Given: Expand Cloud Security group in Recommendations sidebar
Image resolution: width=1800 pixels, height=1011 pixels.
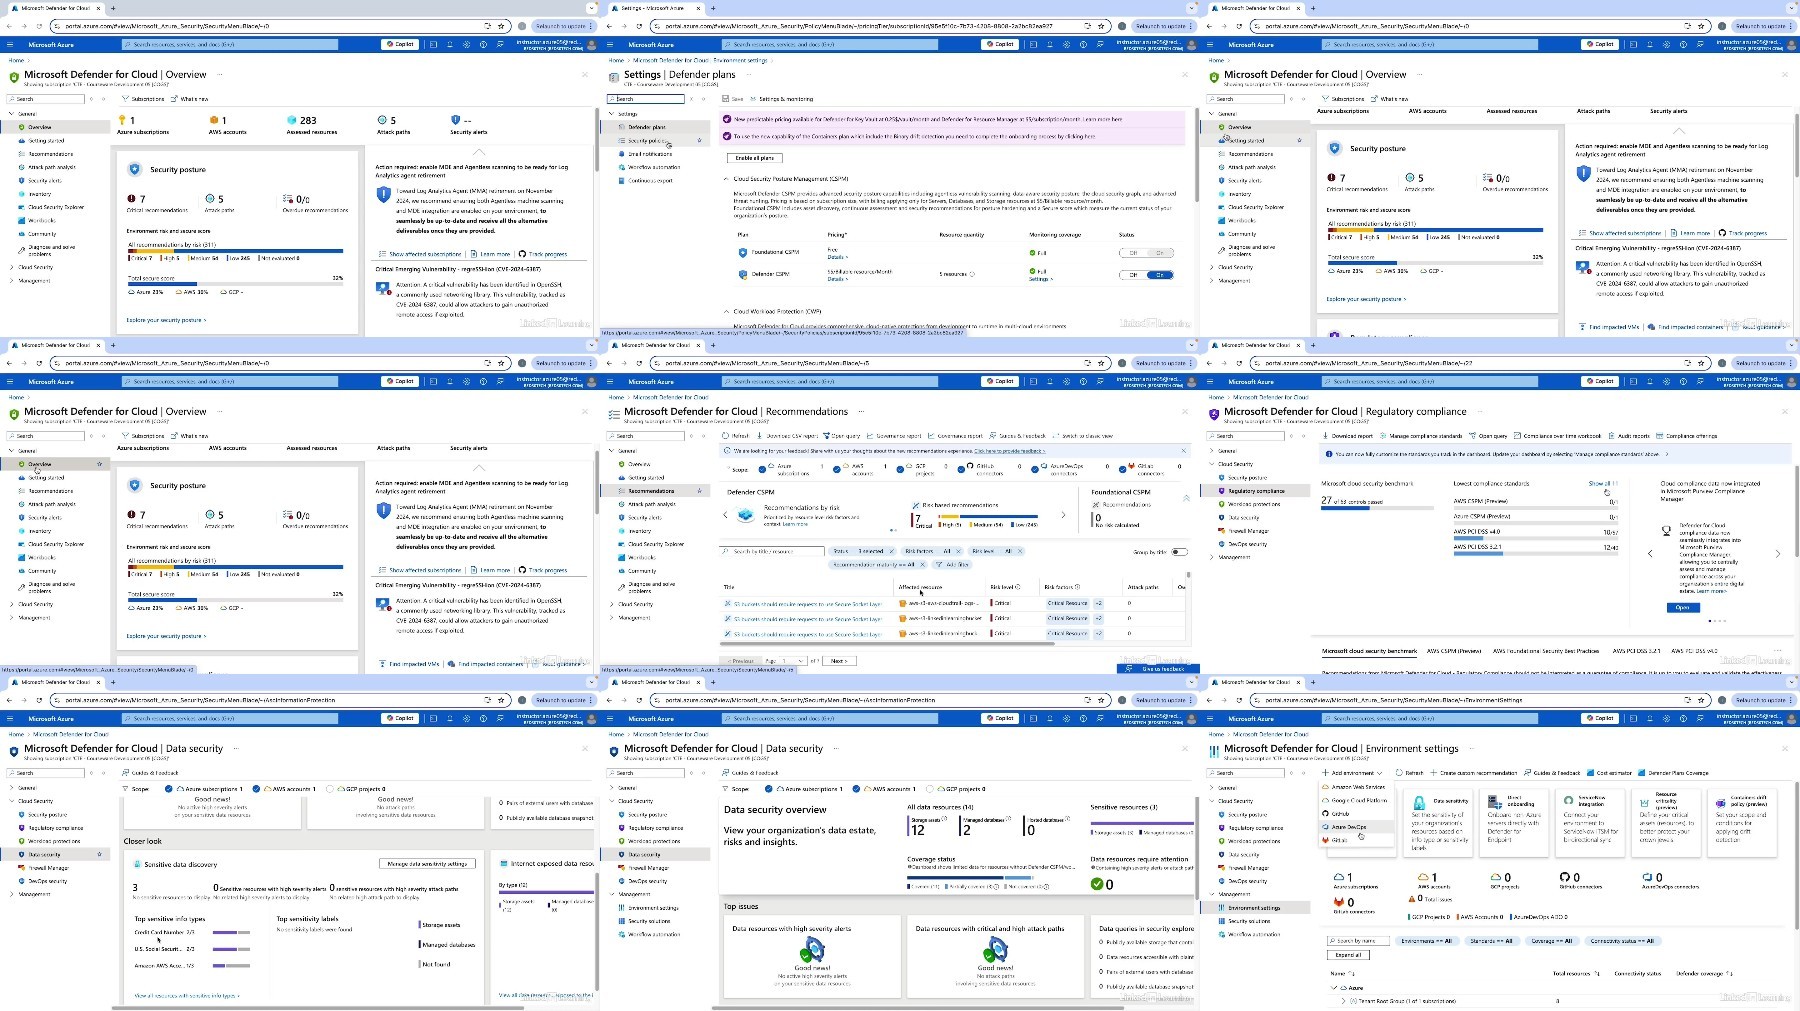Looking at the screenshot, I should tap(612, 604).
